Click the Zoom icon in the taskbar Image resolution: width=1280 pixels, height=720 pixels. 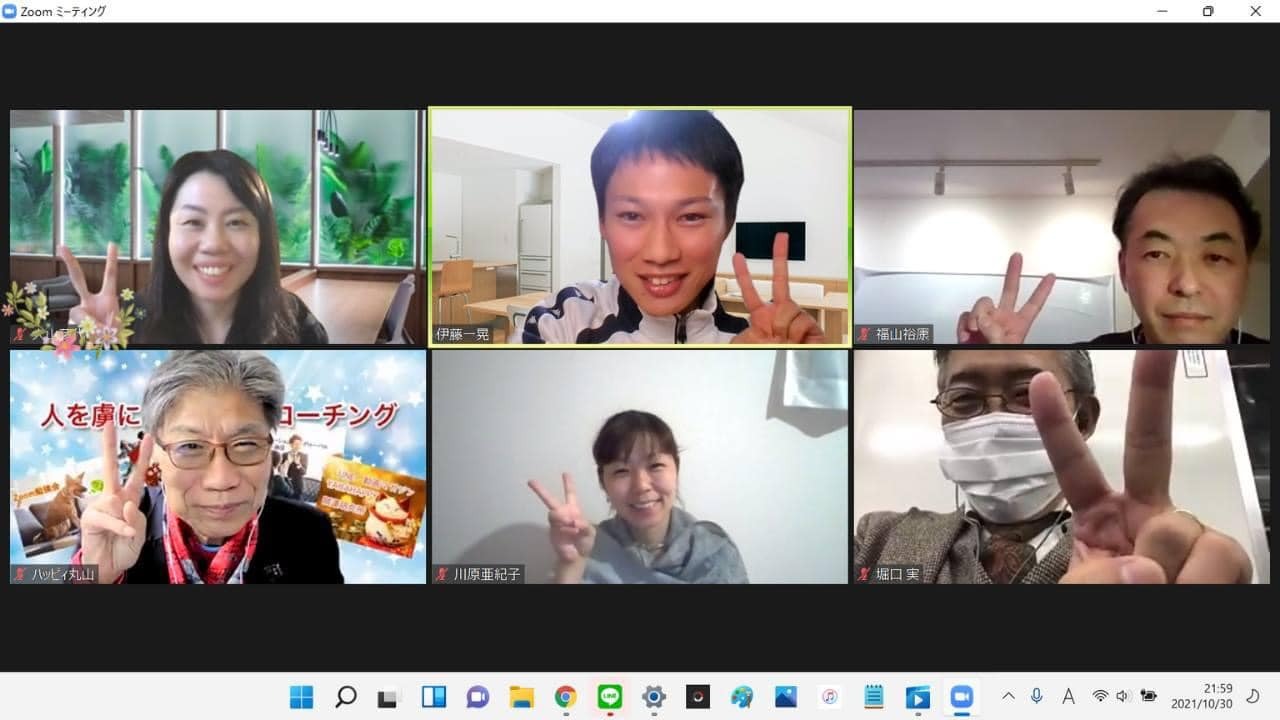click(962, 697)
